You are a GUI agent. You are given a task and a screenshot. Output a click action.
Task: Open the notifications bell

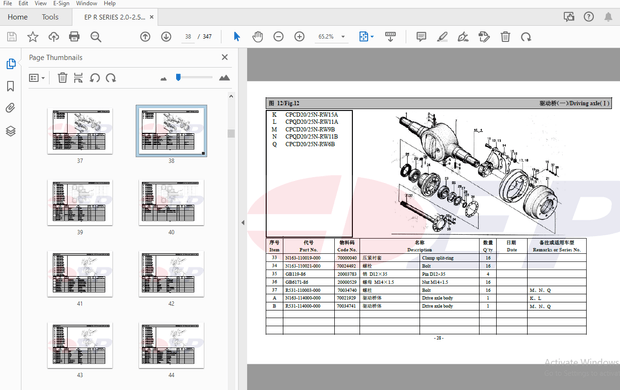click(608, 17)
